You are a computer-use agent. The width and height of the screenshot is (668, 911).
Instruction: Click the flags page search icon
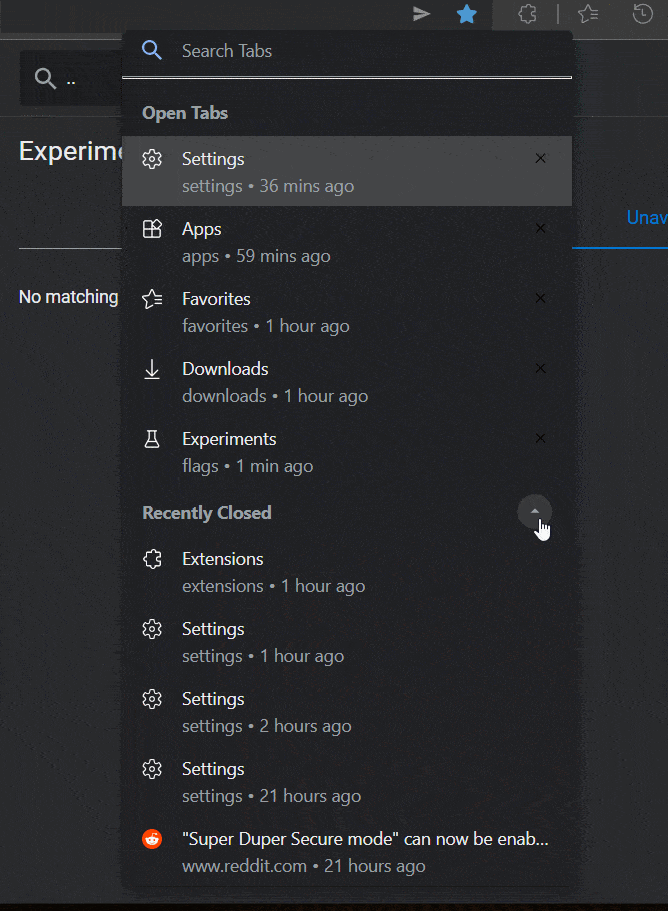45,78
